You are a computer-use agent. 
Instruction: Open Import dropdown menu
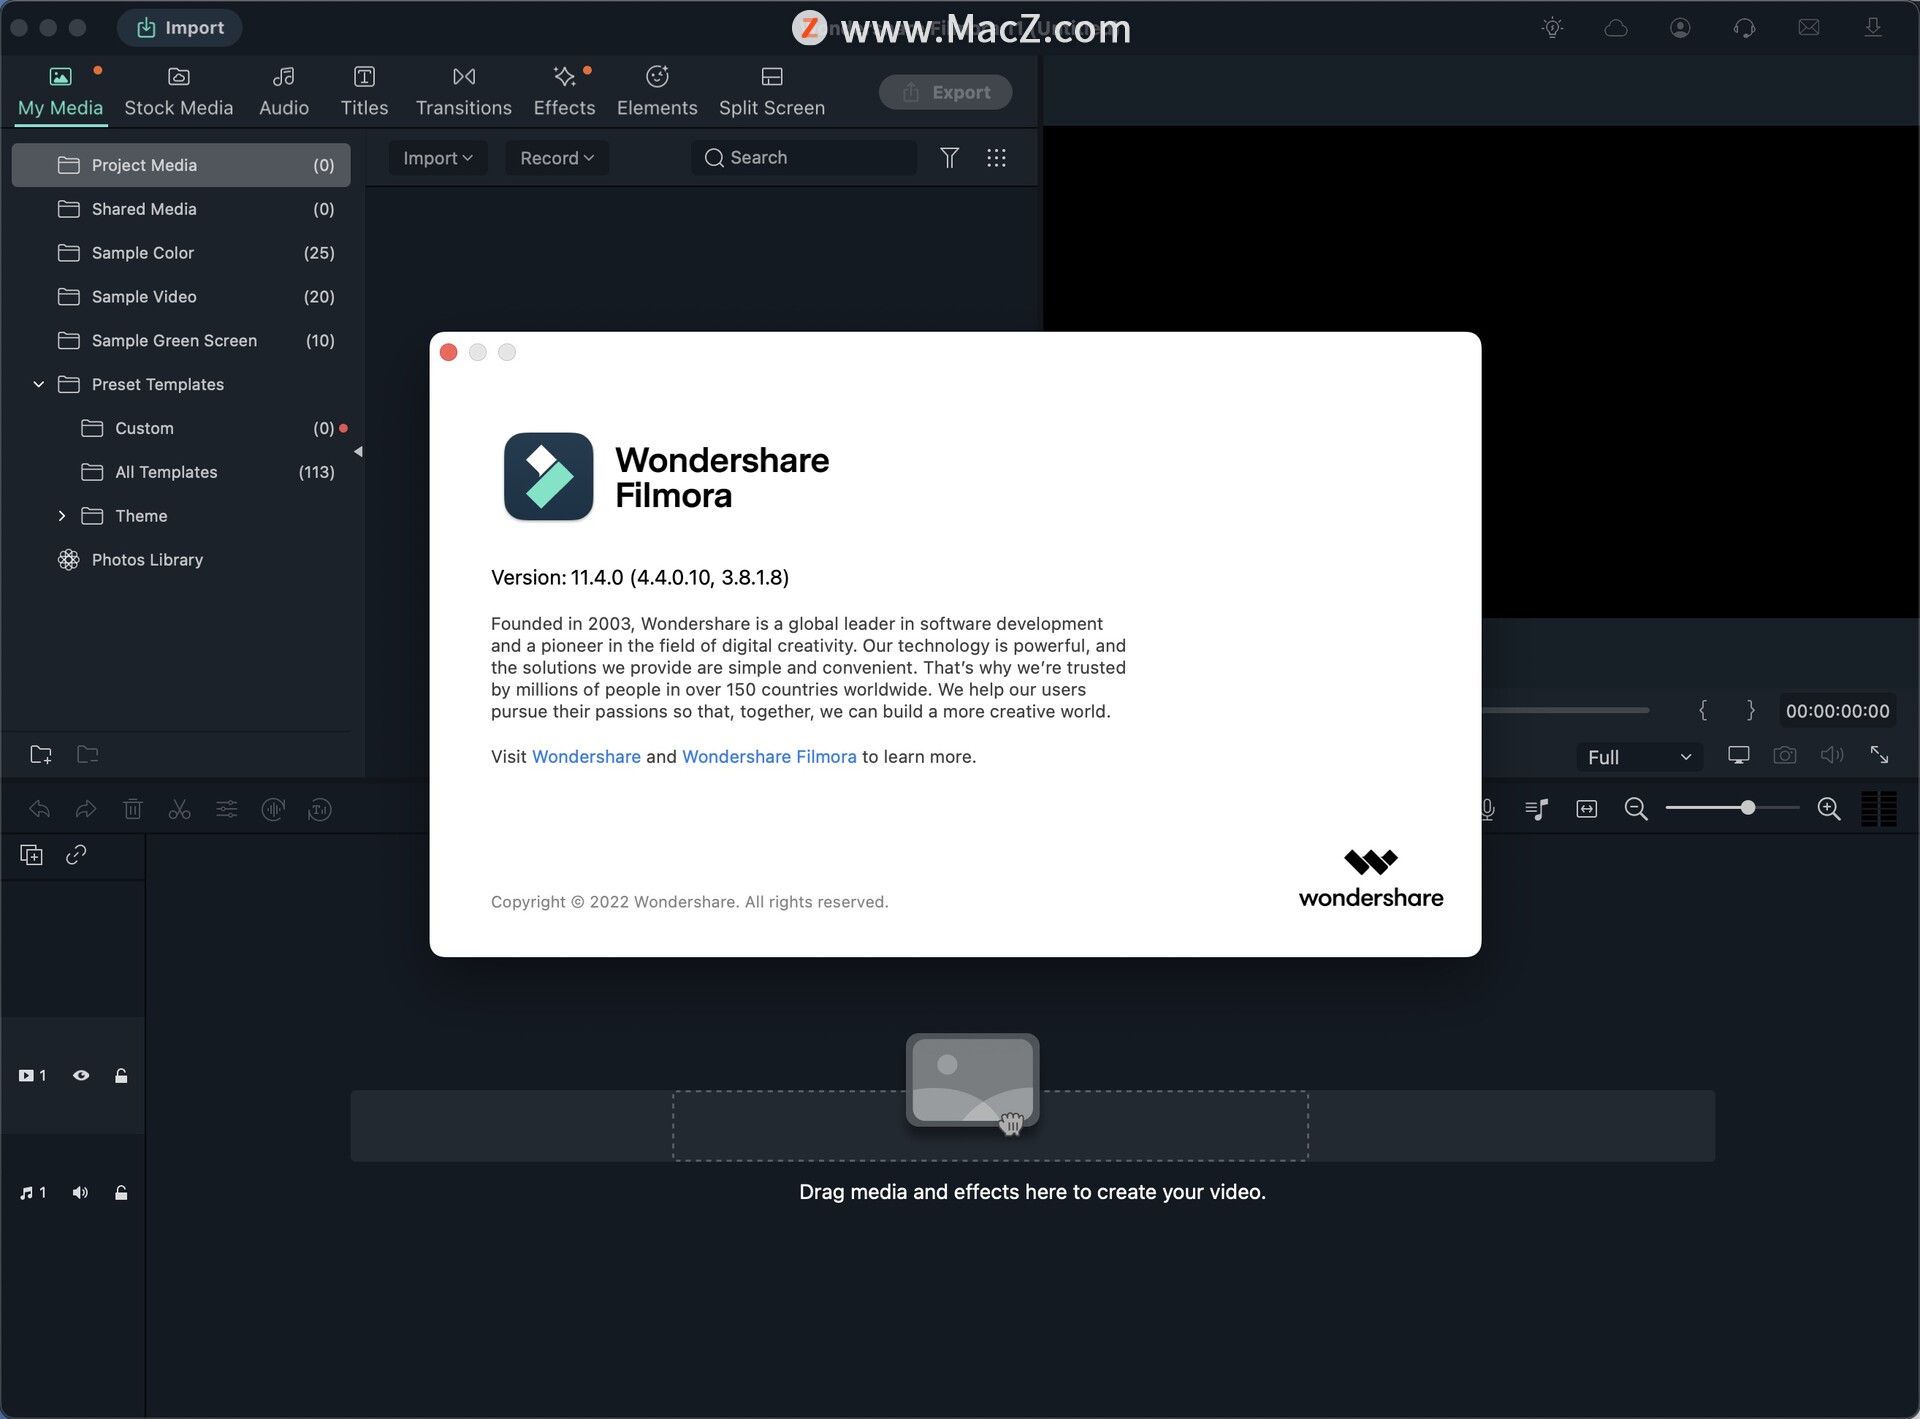(x=438, y=157)
